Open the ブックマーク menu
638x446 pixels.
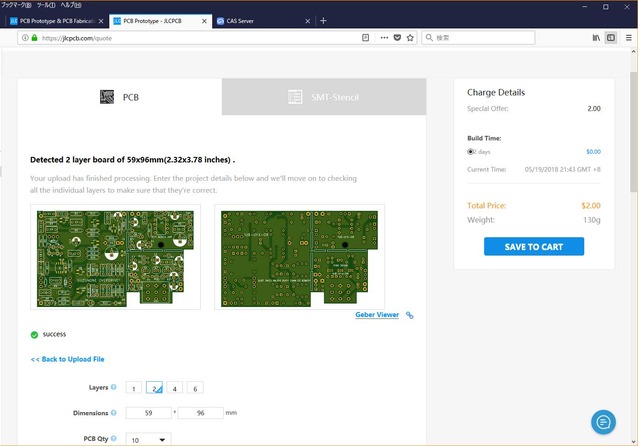click(16, 5)
